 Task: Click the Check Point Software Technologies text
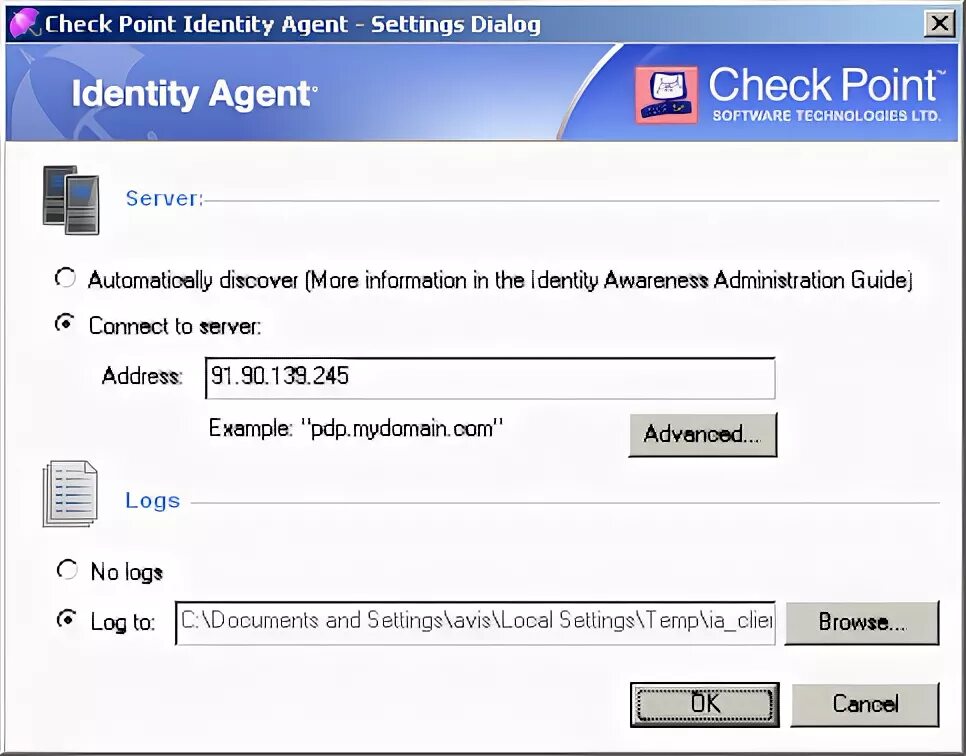click(826, 95)
